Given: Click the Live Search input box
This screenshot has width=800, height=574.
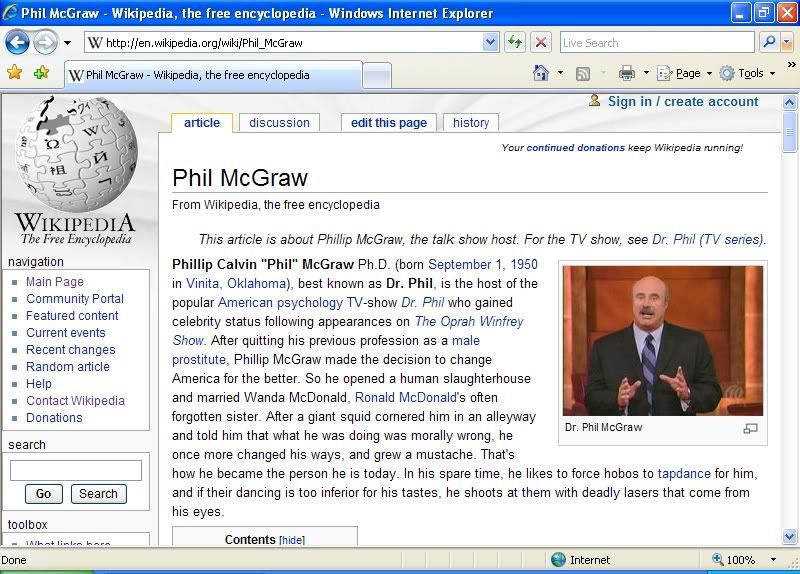Looking at the screenshot, I should pyautogui.click(x=657, y=42).
